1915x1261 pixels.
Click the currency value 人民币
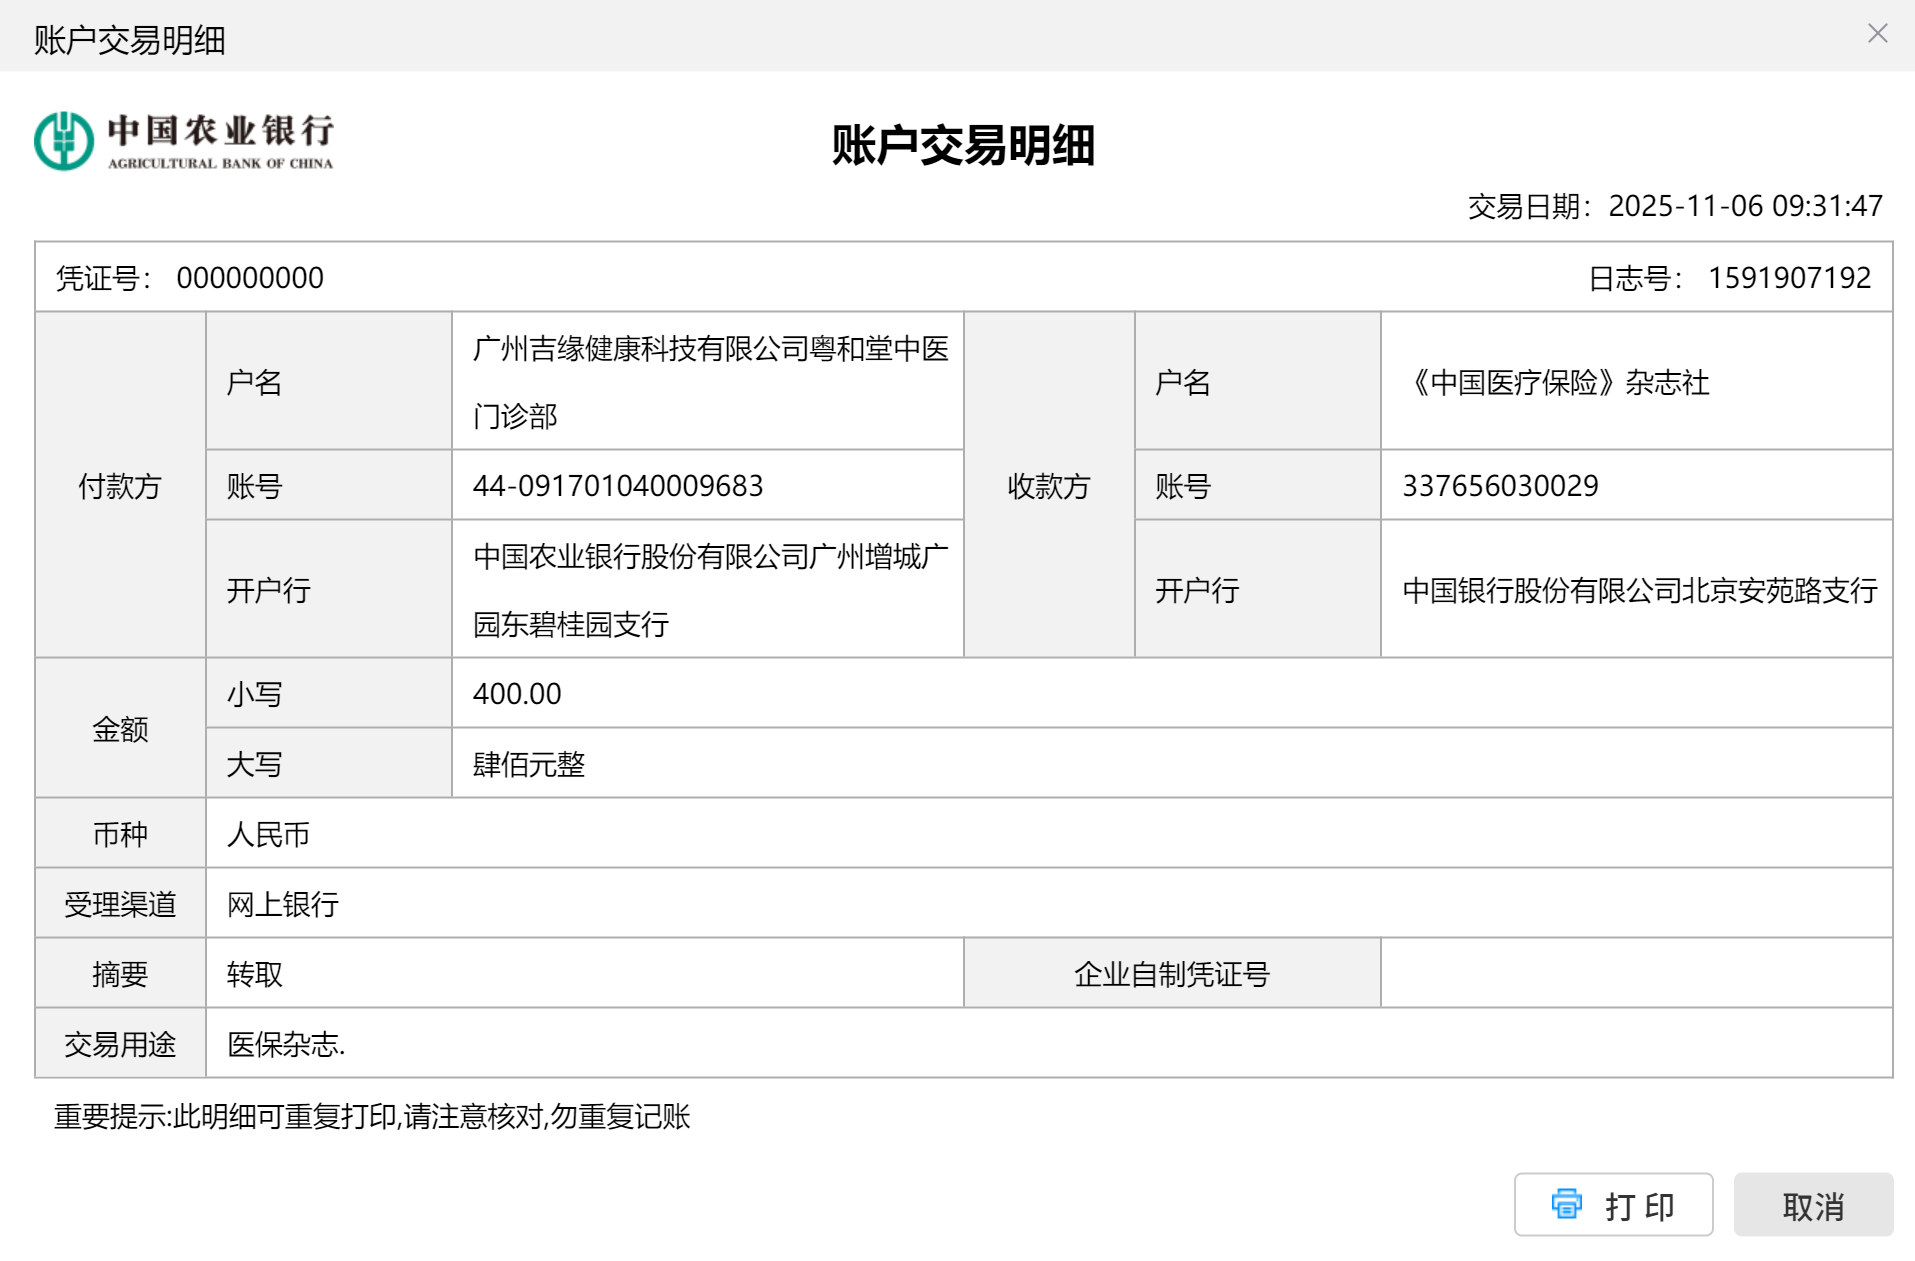[x=268, y=835]
